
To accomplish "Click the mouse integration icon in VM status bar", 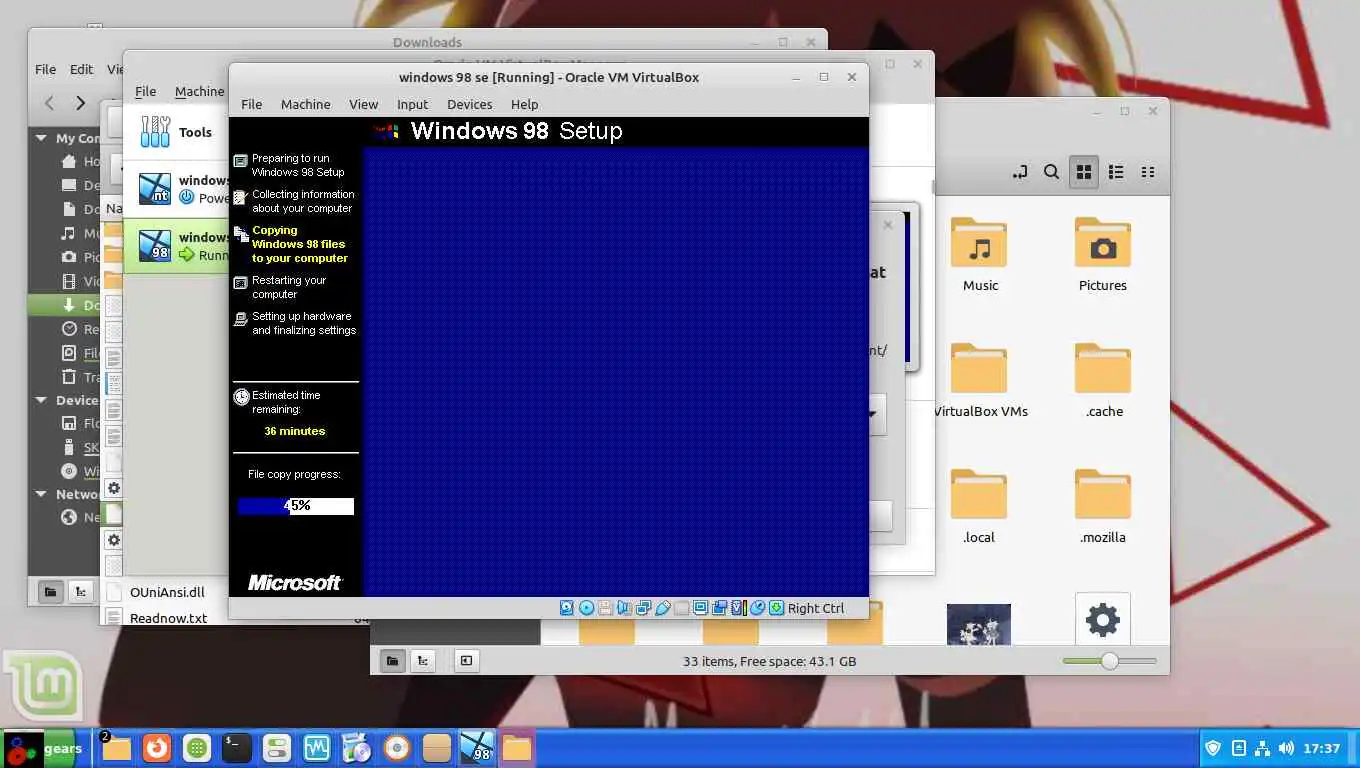I will click(x=757, y=608).
